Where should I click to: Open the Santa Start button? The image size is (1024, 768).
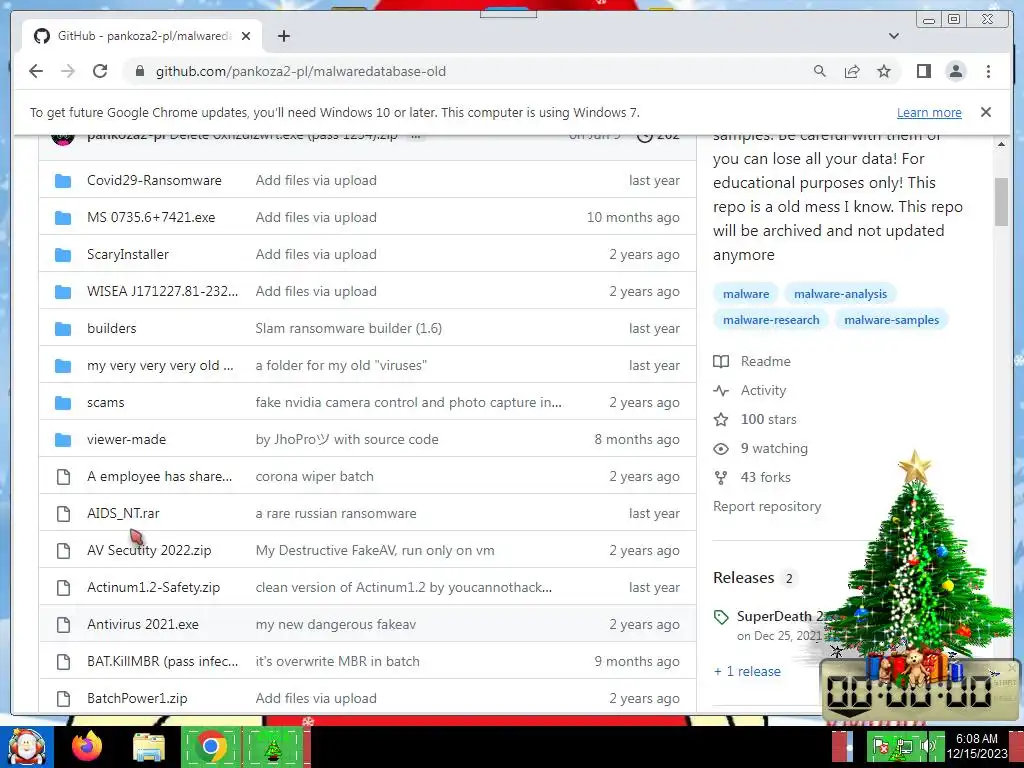pyautogui.click(x=26, y=746)
